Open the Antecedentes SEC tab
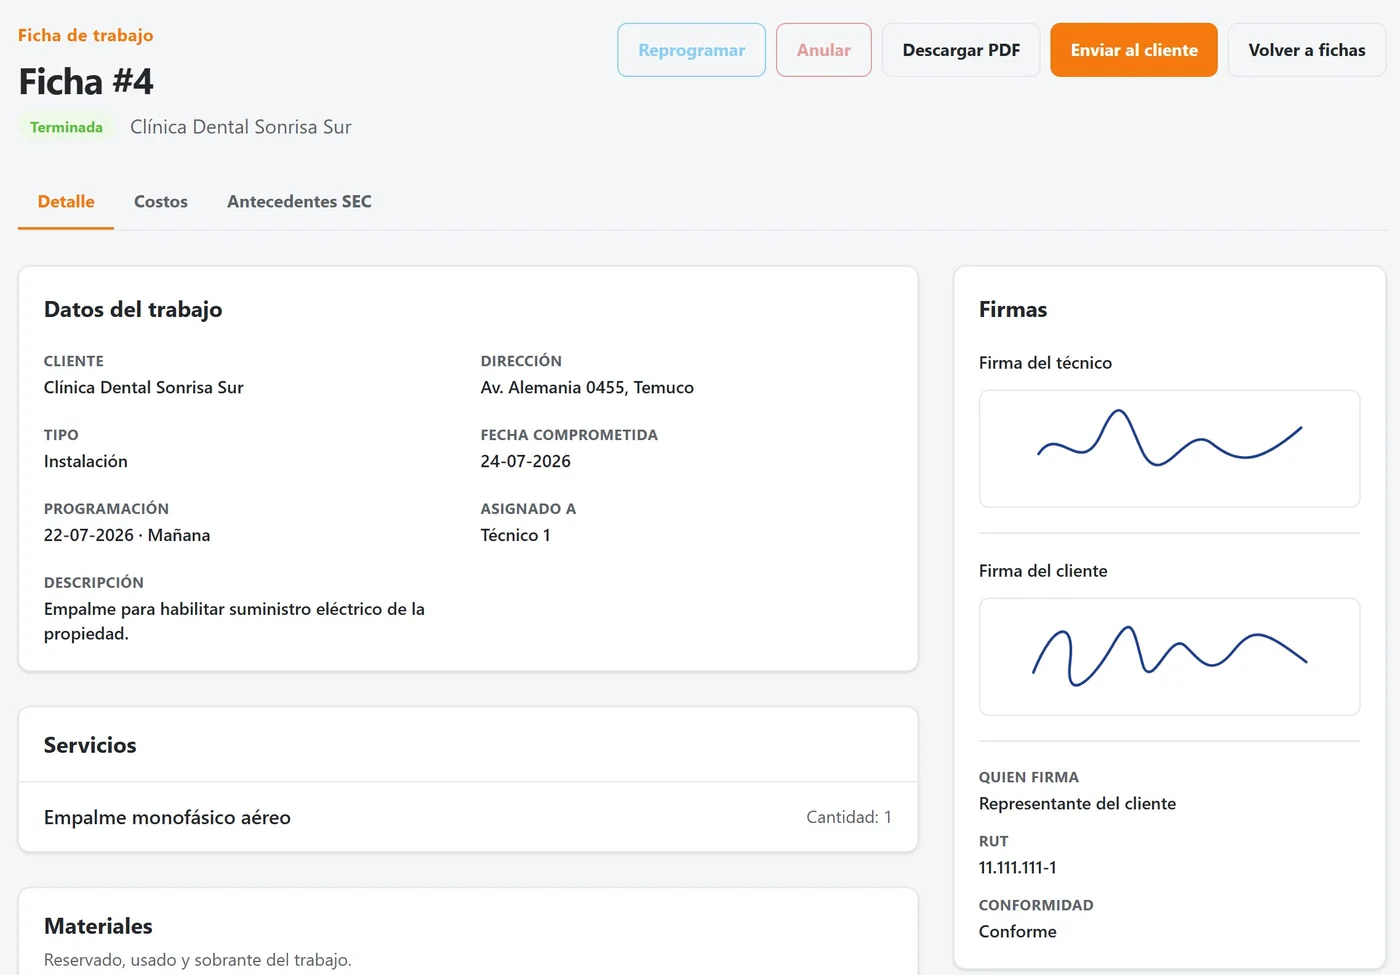 299,202
